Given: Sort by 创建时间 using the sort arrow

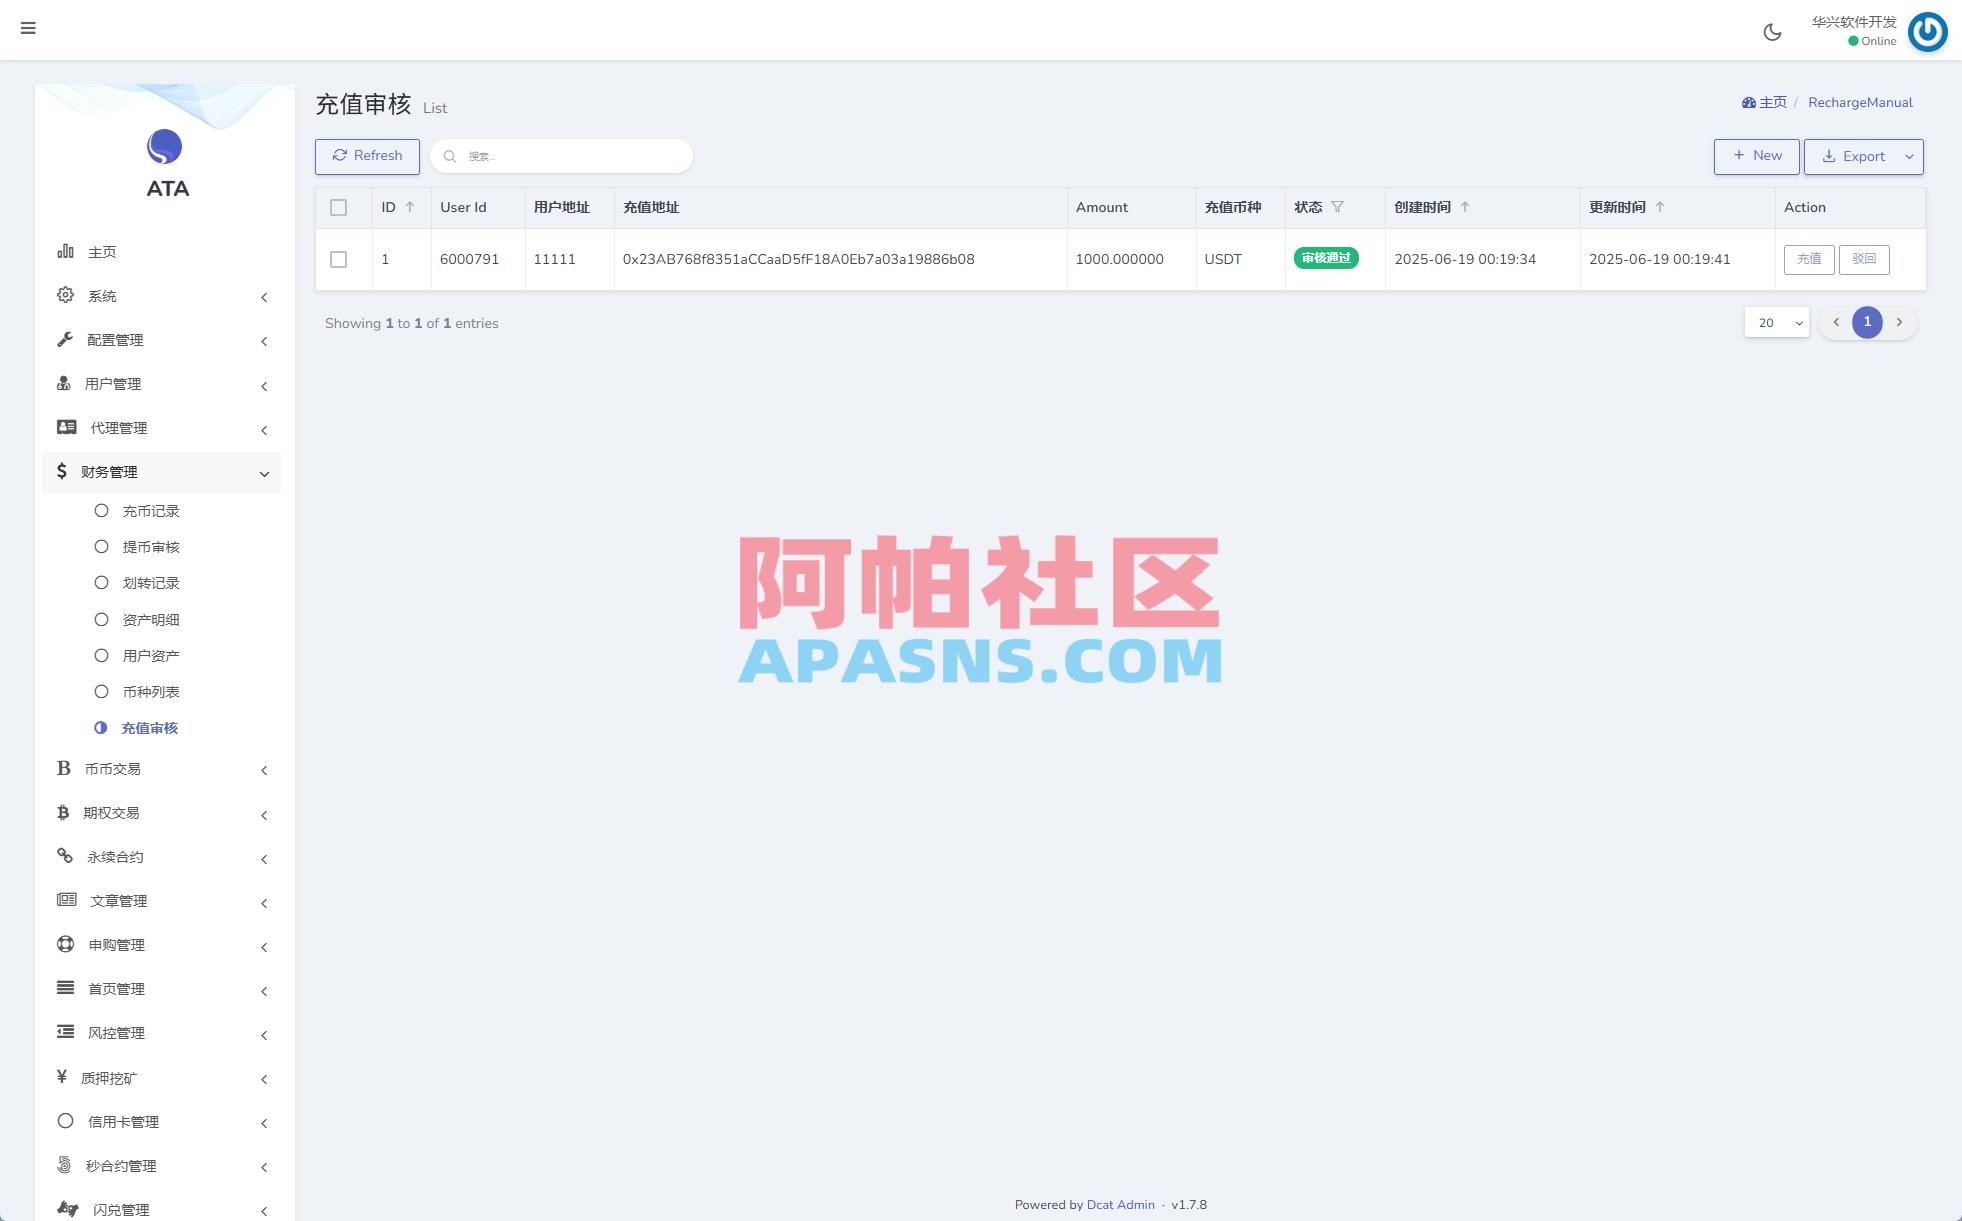Looking at the screenshot, I should pyautogui.click(x=1466, y=207).
